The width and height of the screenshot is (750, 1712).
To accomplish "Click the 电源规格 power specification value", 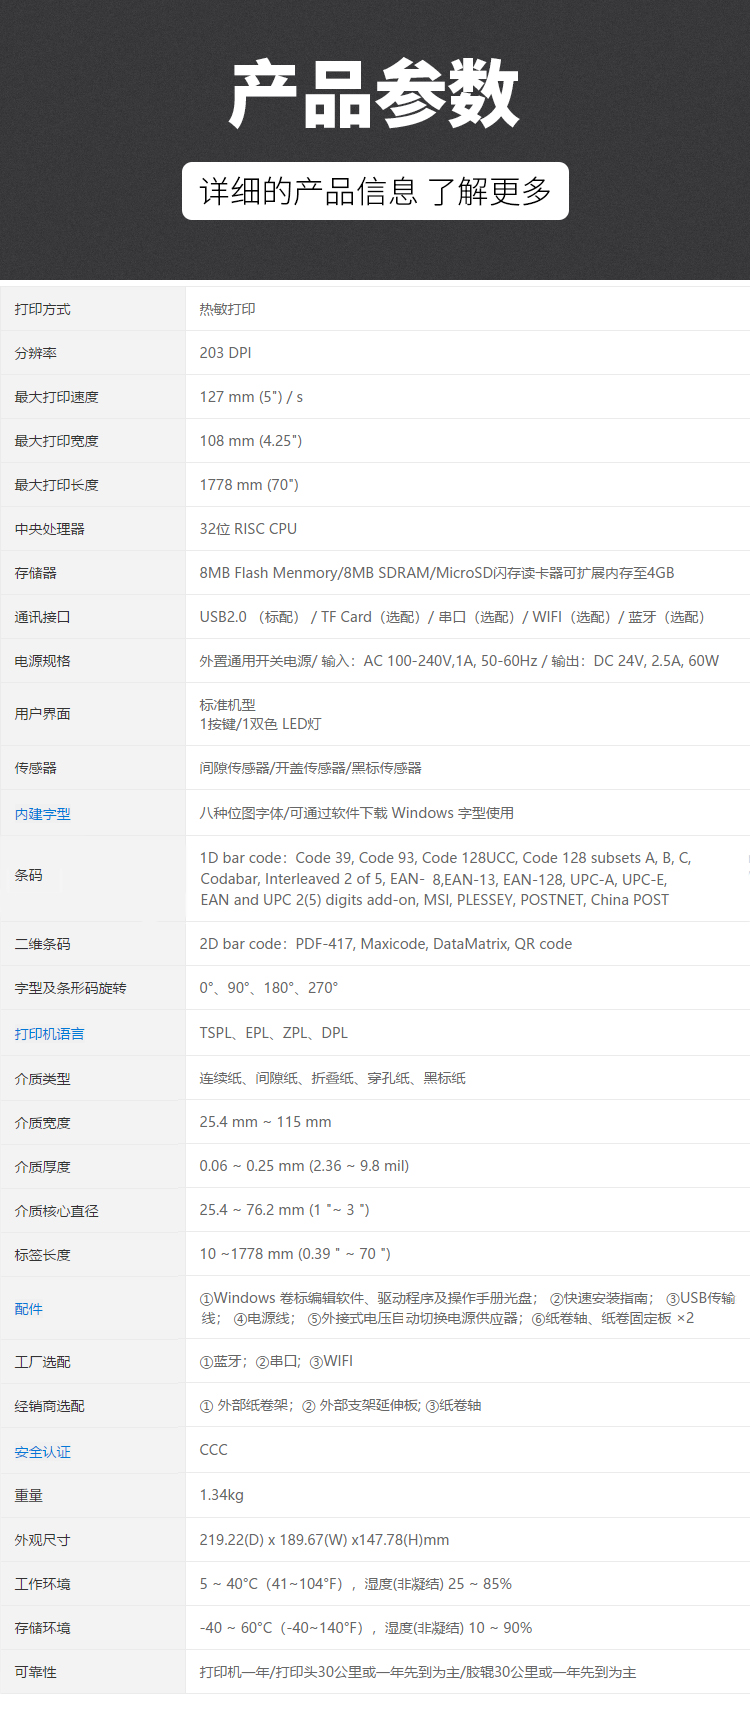I will tap(459, 661).
